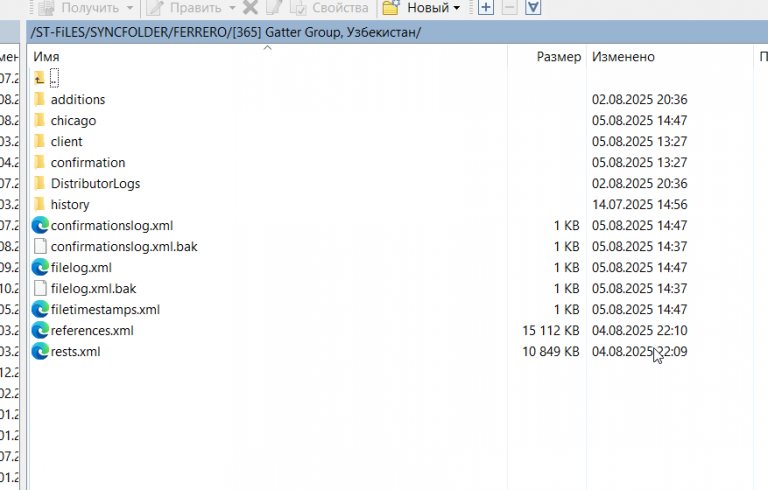
Task: Expand the Править dropdown arrow
Action: tap(232, 8)
